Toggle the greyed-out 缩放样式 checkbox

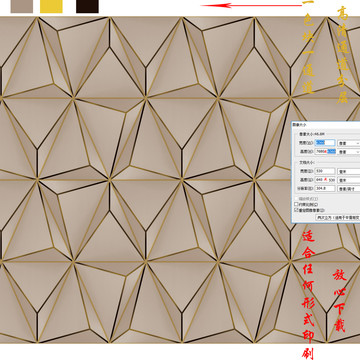tap(296, 199)
